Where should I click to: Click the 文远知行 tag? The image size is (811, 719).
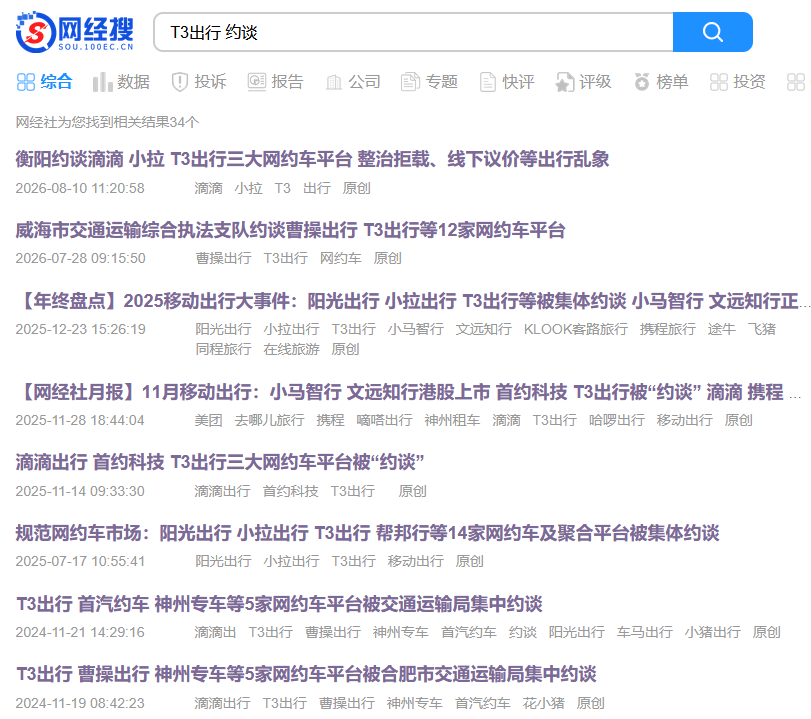[484, 329]
